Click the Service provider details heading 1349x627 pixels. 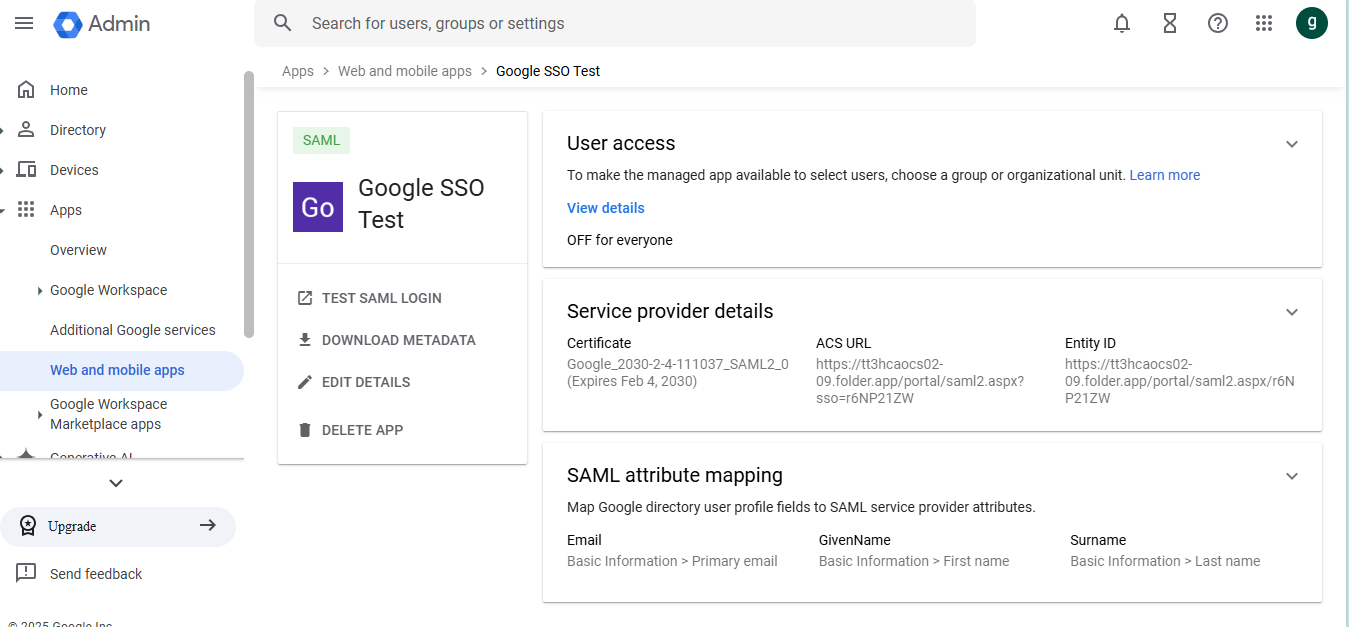pos(670,311)
